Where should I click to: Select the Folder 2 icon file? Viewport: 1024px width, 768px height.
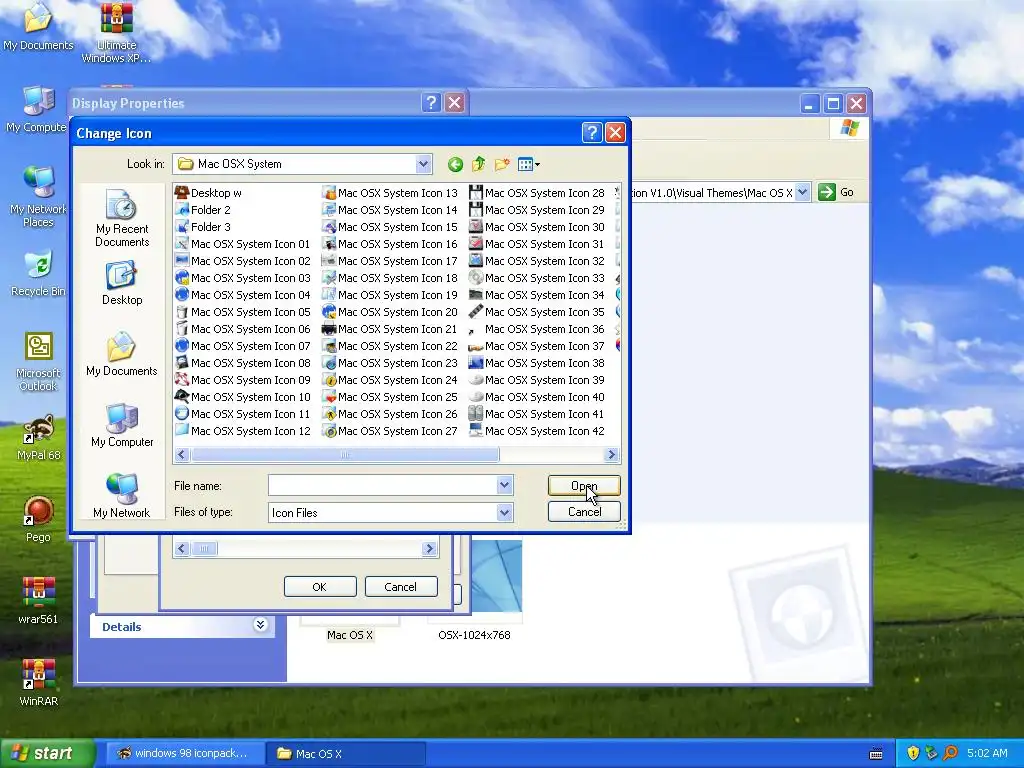pos(203,210)
